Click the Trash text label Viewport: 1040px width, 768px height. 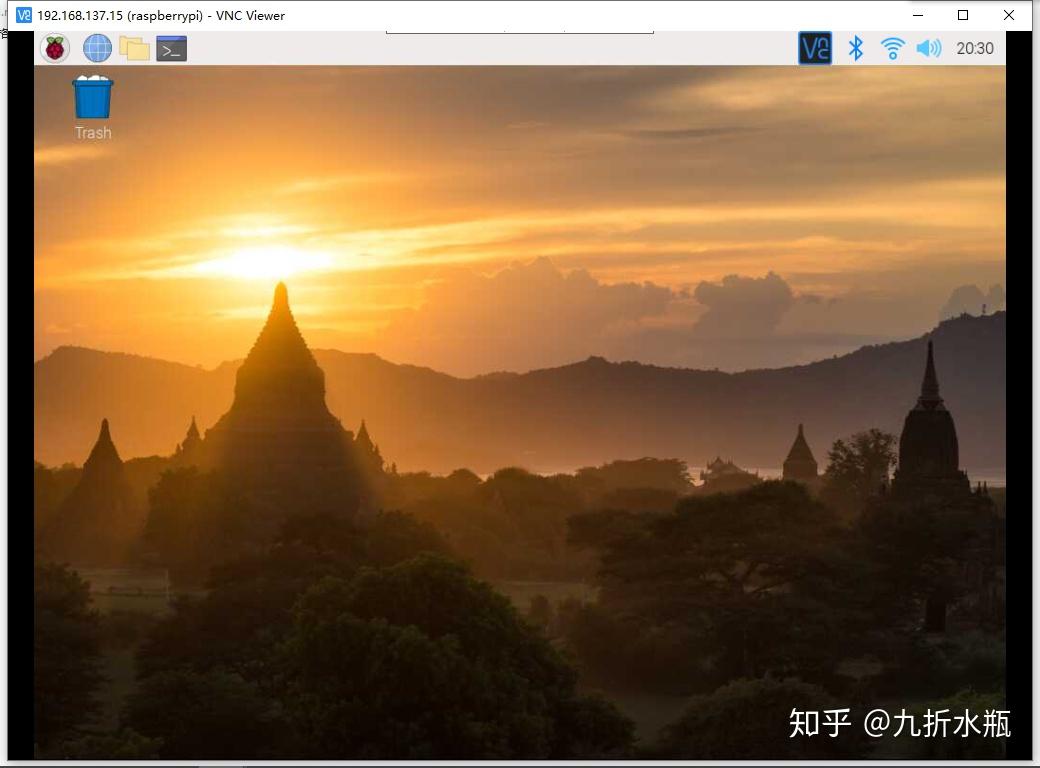click(93, 133)
